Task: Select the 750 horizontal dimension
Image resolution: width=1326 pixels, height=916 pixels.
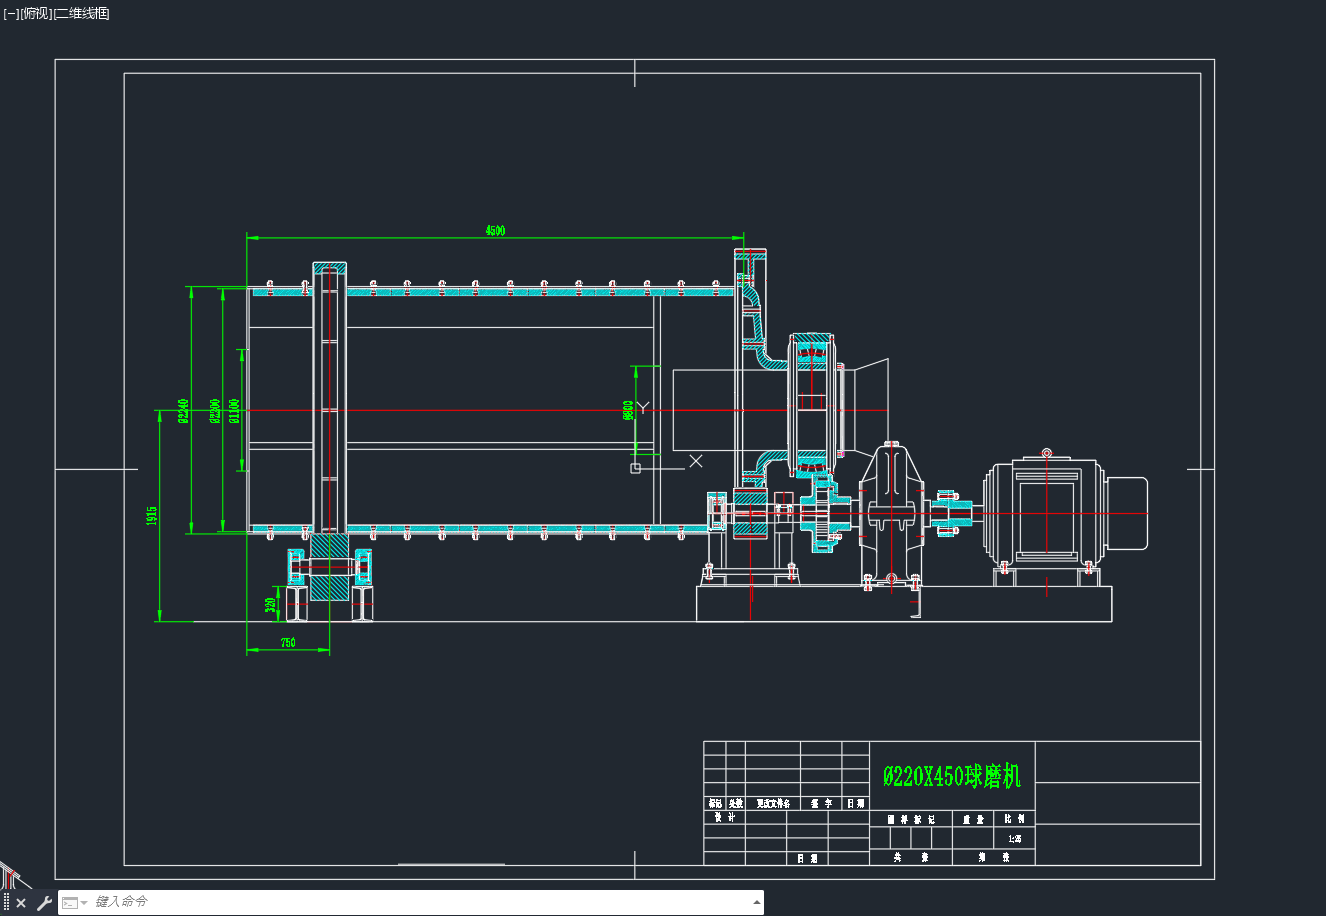Action: 287,643
